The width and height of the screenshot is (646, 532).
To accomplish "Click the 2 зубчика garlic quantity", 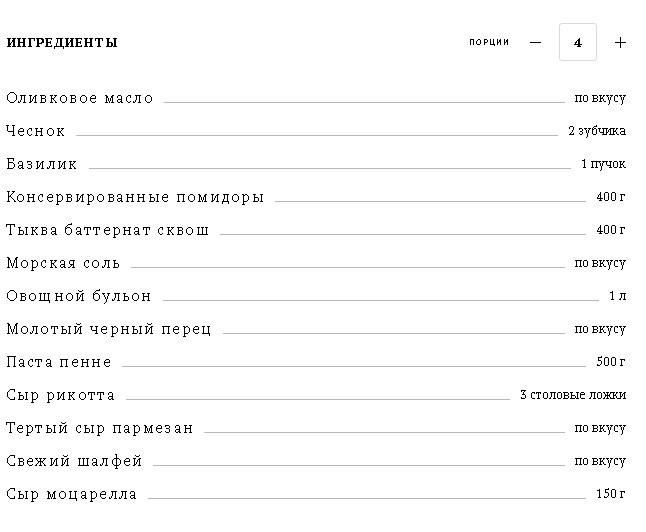I will pos(597,131).
